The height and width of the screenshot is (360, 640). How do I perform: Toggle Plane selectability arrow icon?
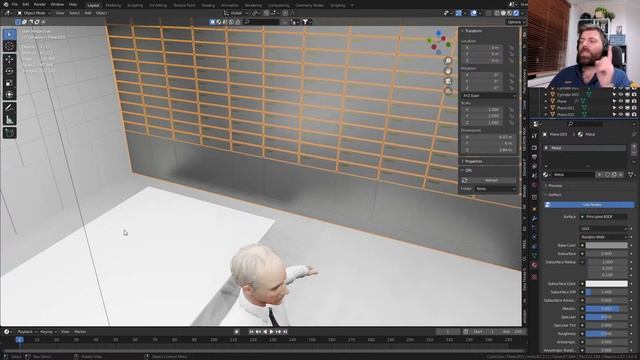click(x=614, y=101)
